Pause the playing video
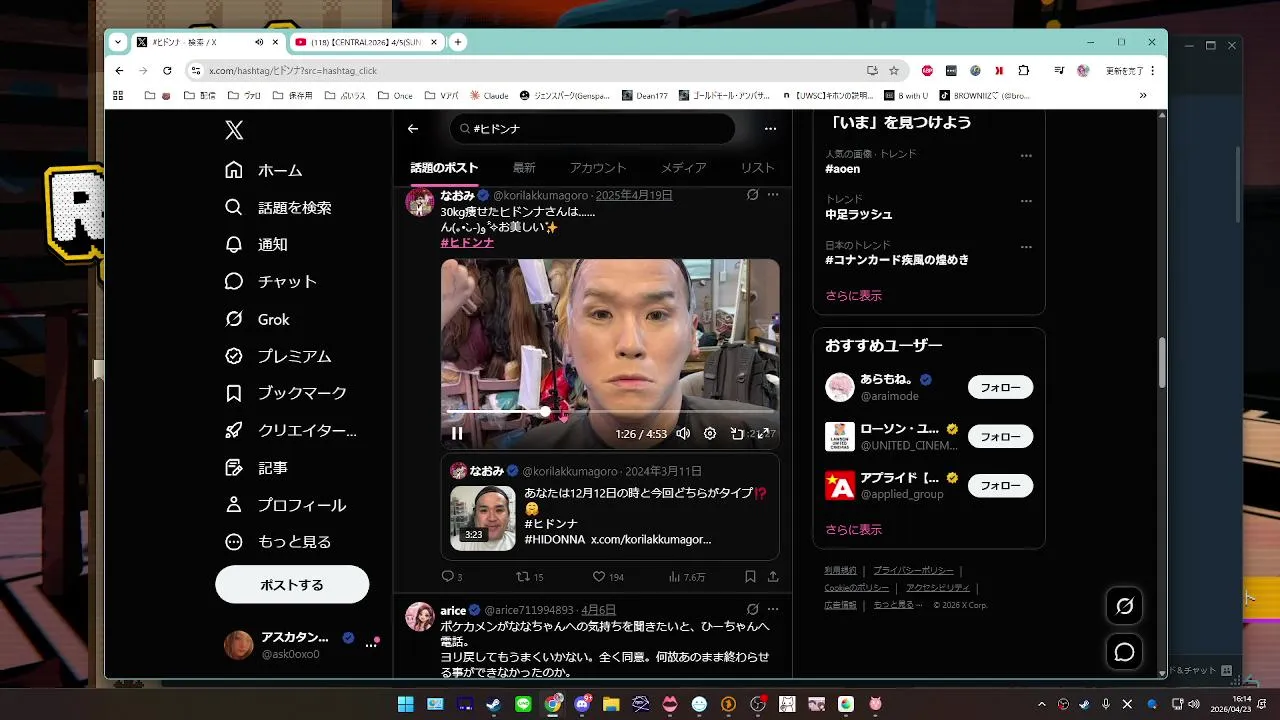The width and height of the screenshot is (1280, 720). 457,433
